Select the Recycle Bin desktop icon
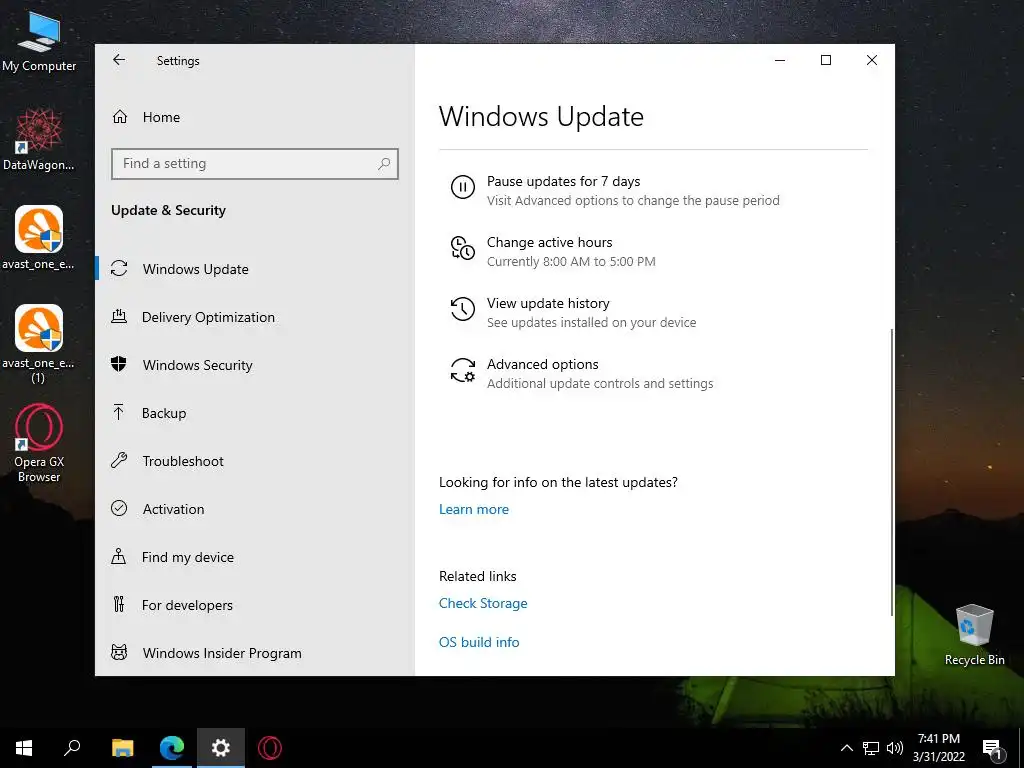The width and height of the screenshot is (1024, 768). tap(974, 635)
